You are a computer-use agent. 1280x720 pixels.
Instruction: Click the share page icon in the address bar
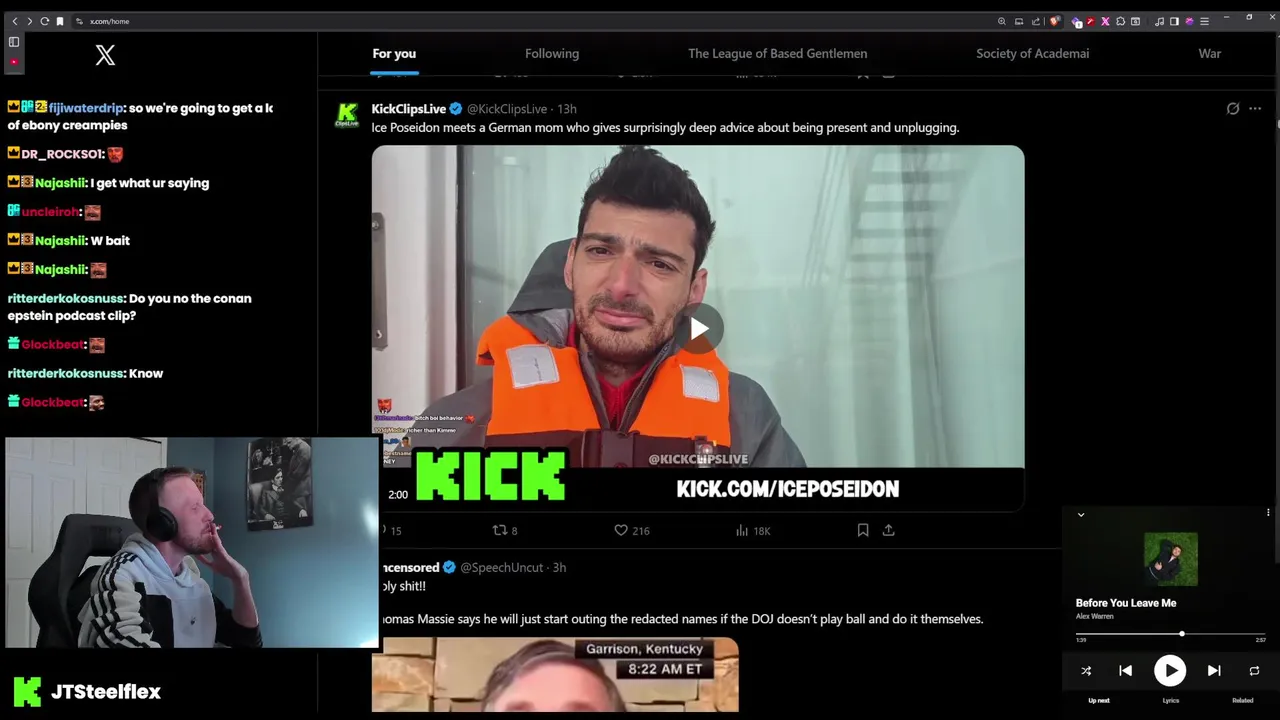1036,21
